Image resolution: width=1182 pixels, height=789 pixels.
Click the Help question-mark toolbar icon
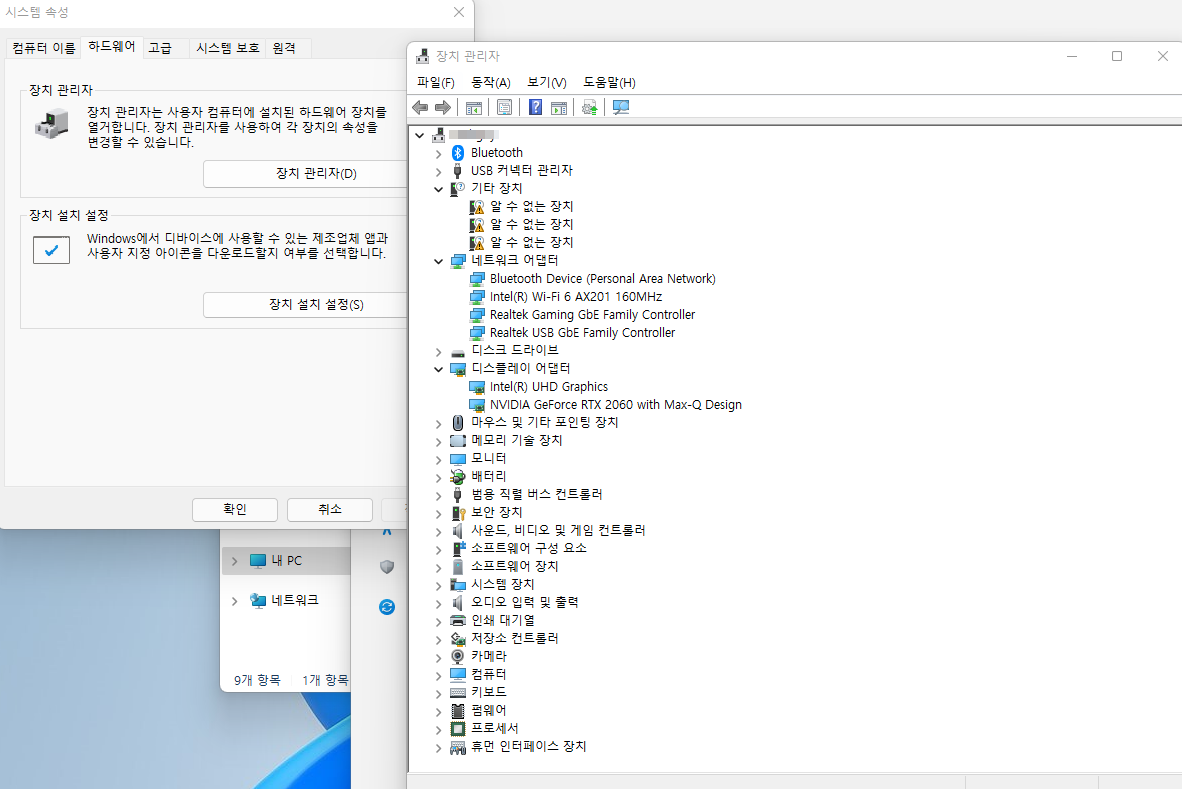pyautogui.click(x=535, y=108)
